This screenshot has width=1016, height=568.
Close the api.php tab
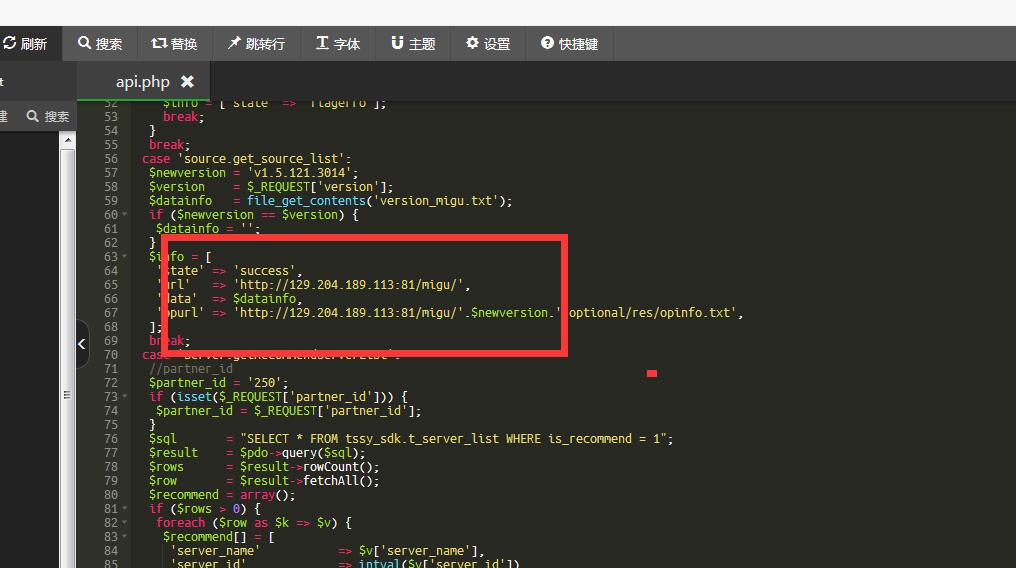187,82
